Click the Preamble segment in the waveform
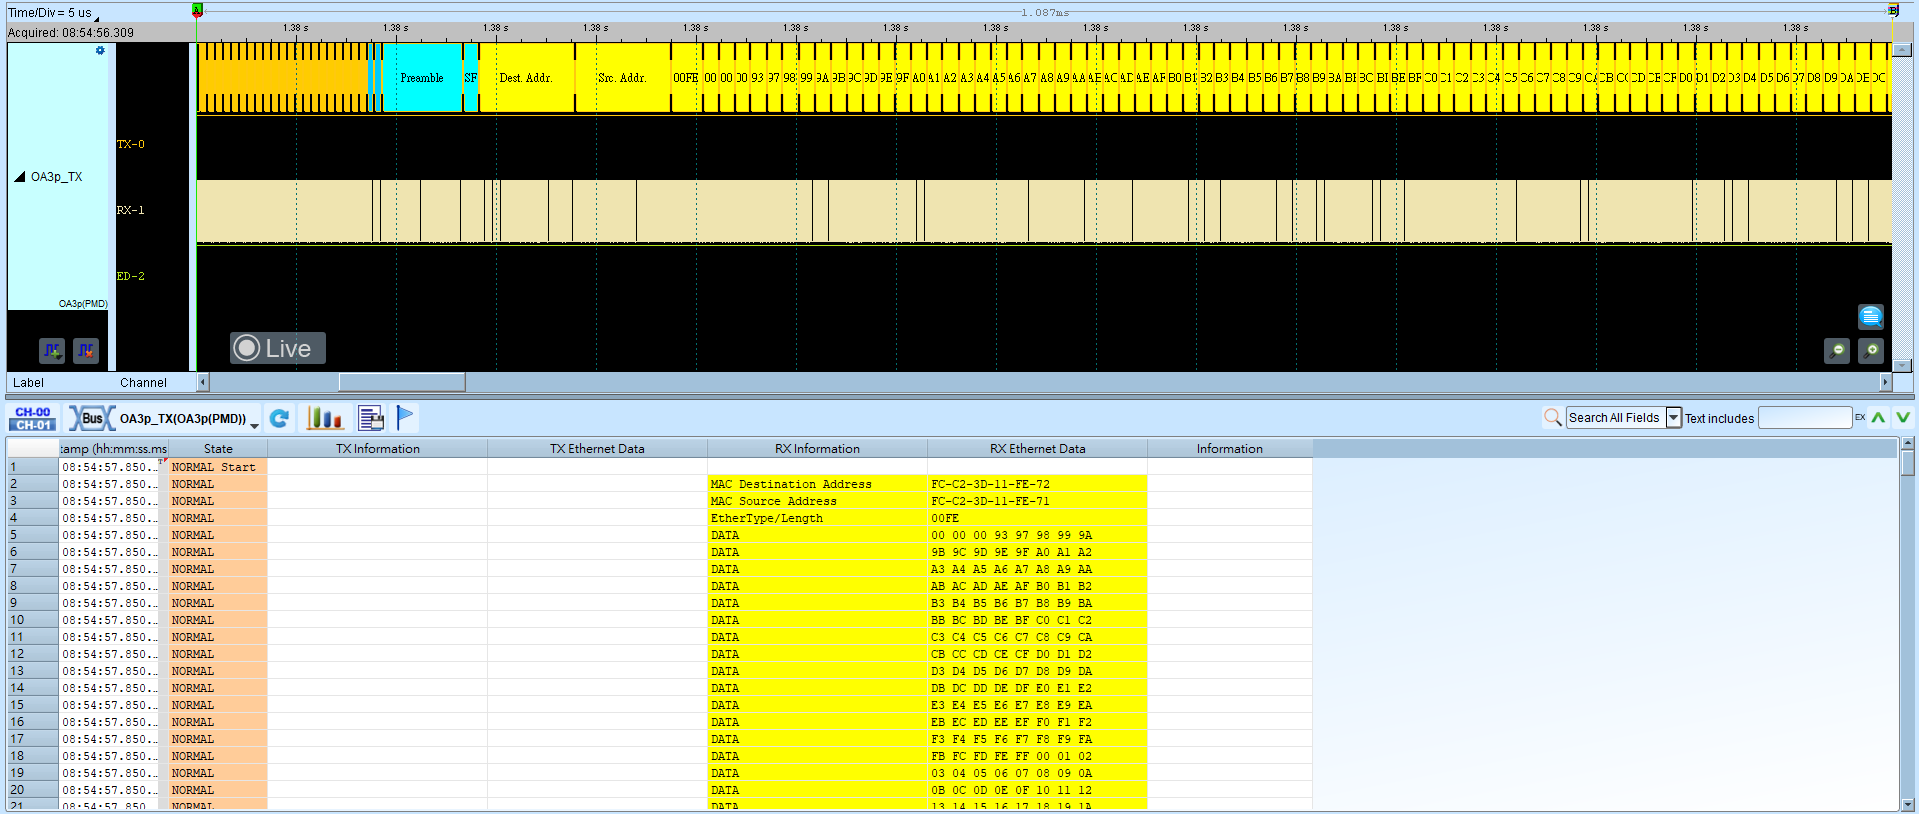 point(422,78)
